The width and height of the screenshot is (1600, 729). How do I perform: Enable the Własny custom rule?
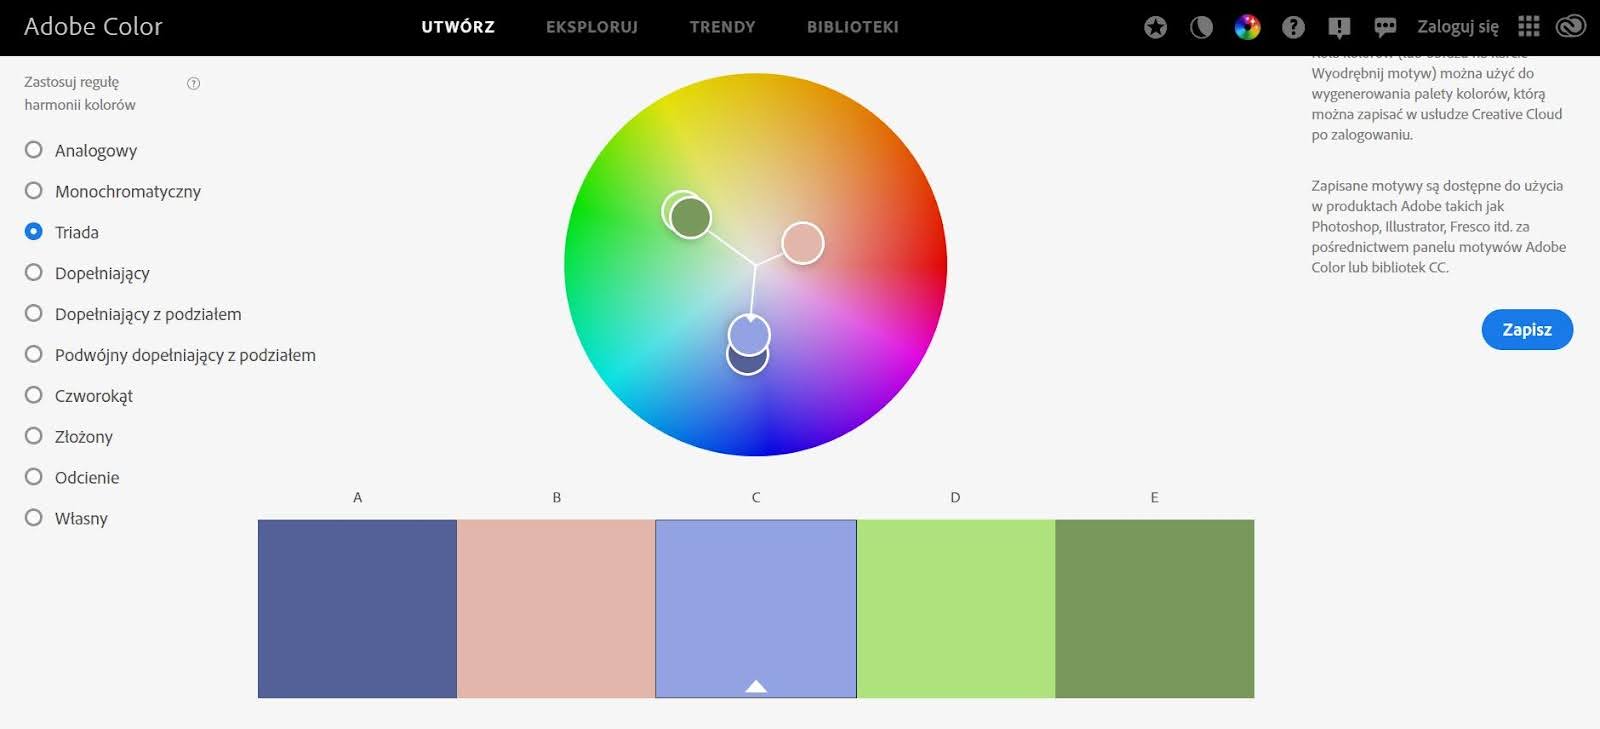coord(34,518)
